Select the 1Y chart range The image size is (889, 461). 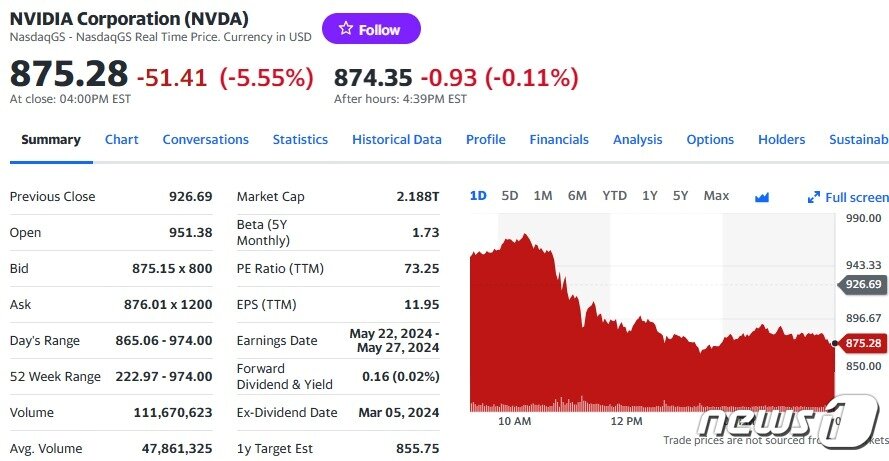click(x=650, y=196)
